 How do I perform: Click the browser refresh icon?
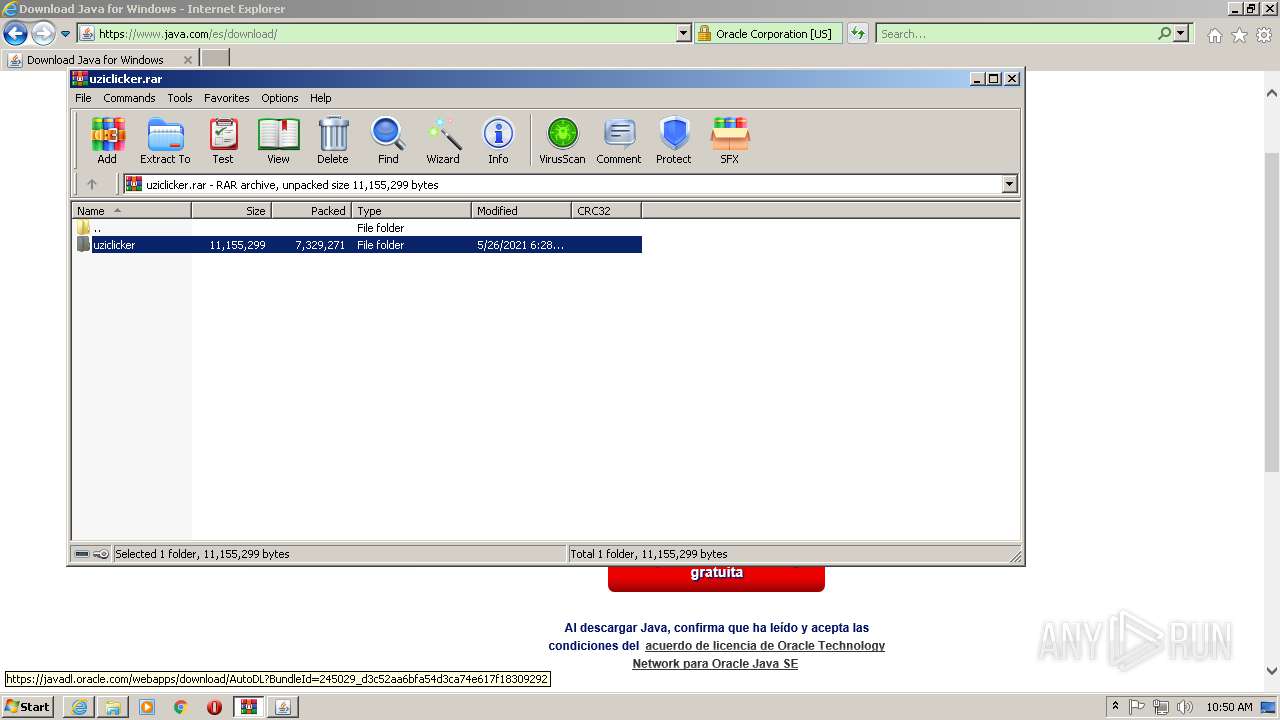pos(858,34)
